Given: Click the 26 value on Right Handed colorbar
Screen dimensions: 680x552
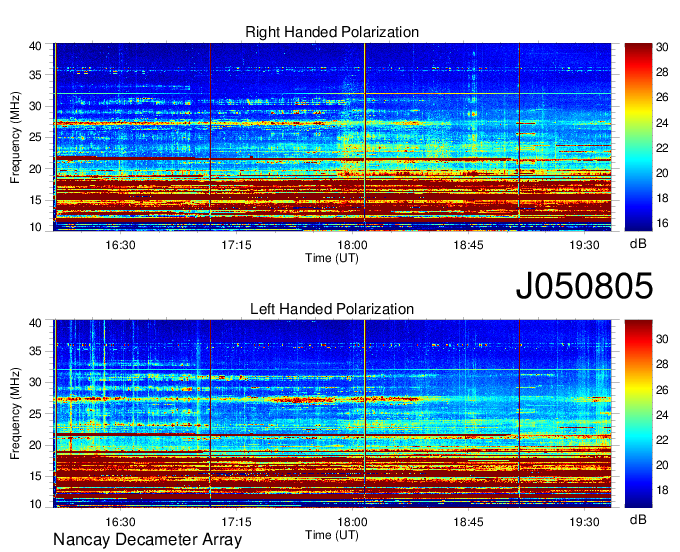Looking at the screenshot, I should point(662,97).
